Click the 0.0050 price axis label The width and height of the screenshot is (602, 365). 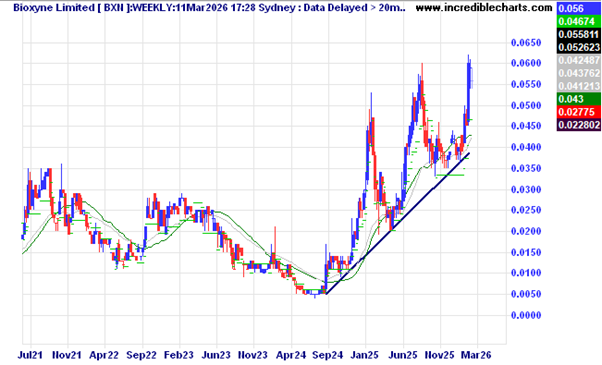(x=526, y=294)
